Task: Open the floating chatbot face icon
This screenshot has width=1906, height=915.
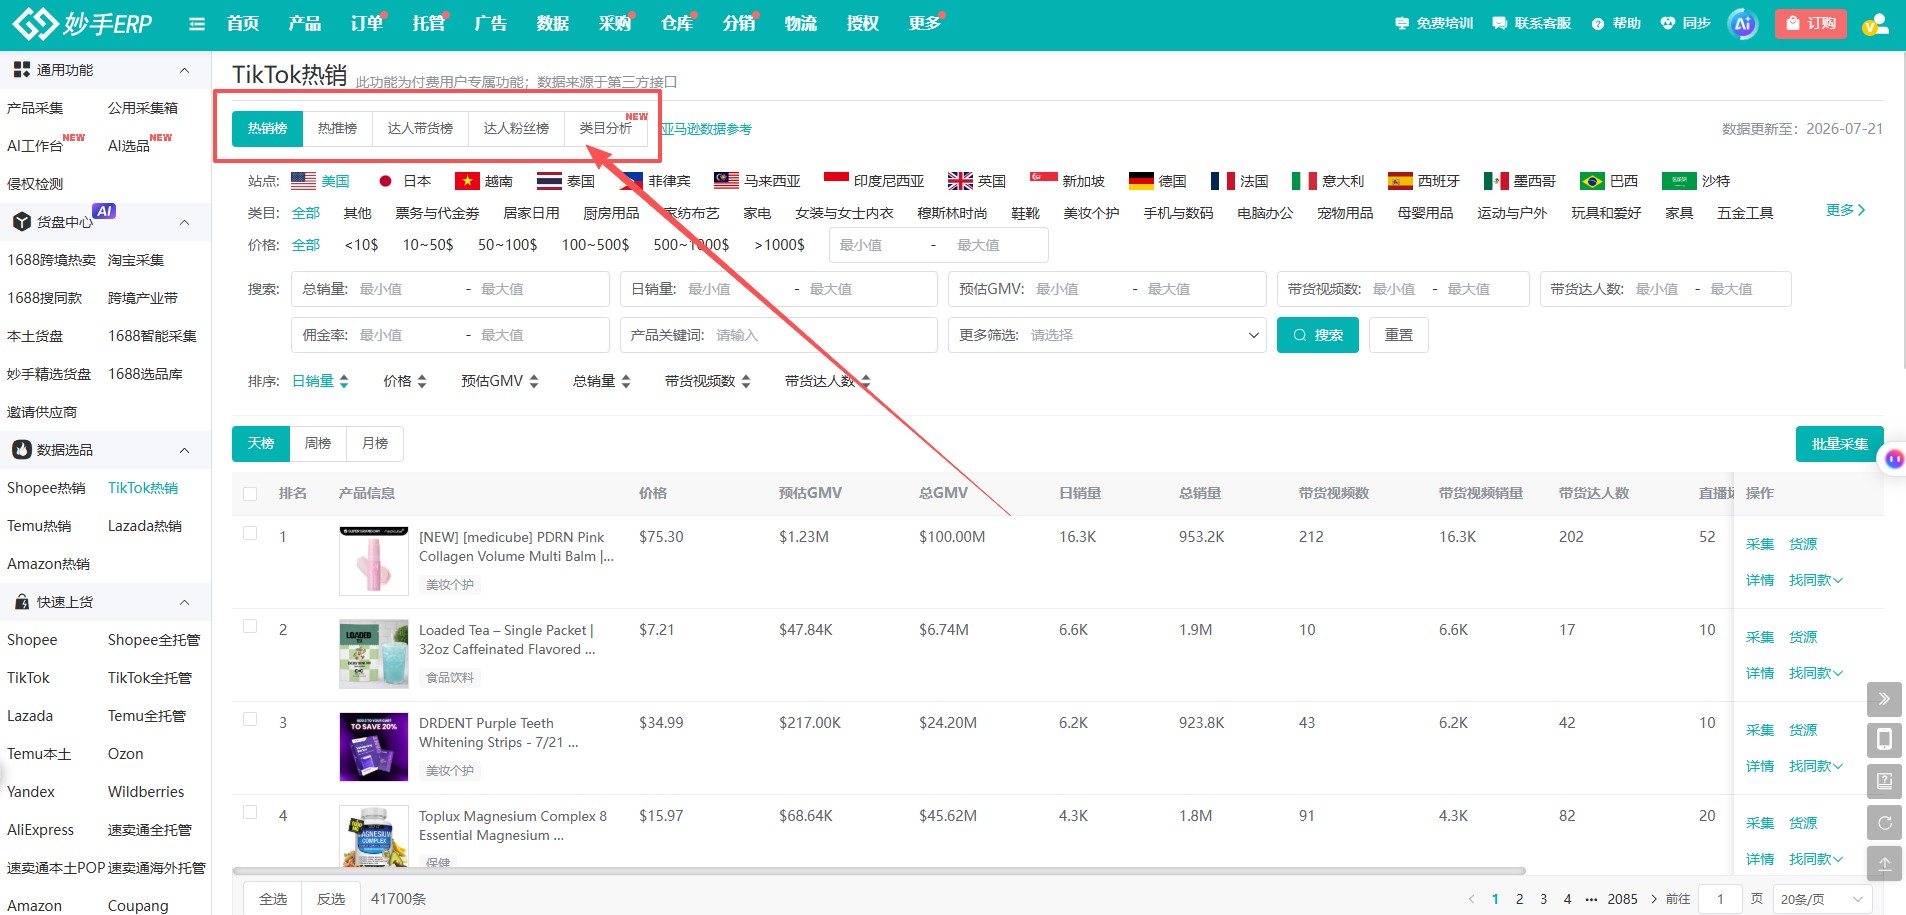Action: click(x=1894, y=459)
